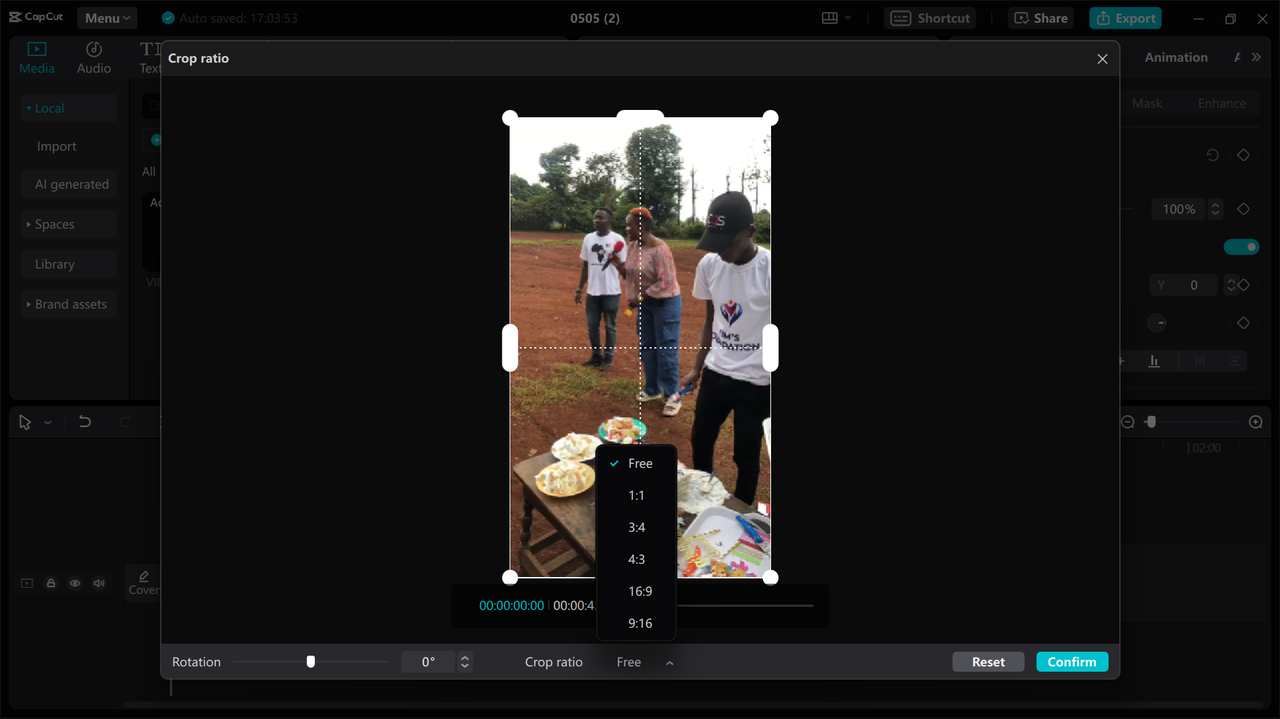Image resolution: width=1280 pixels, height=719 pixels.
Task: Click the Confirm button
Action: tap(1072, 662)
